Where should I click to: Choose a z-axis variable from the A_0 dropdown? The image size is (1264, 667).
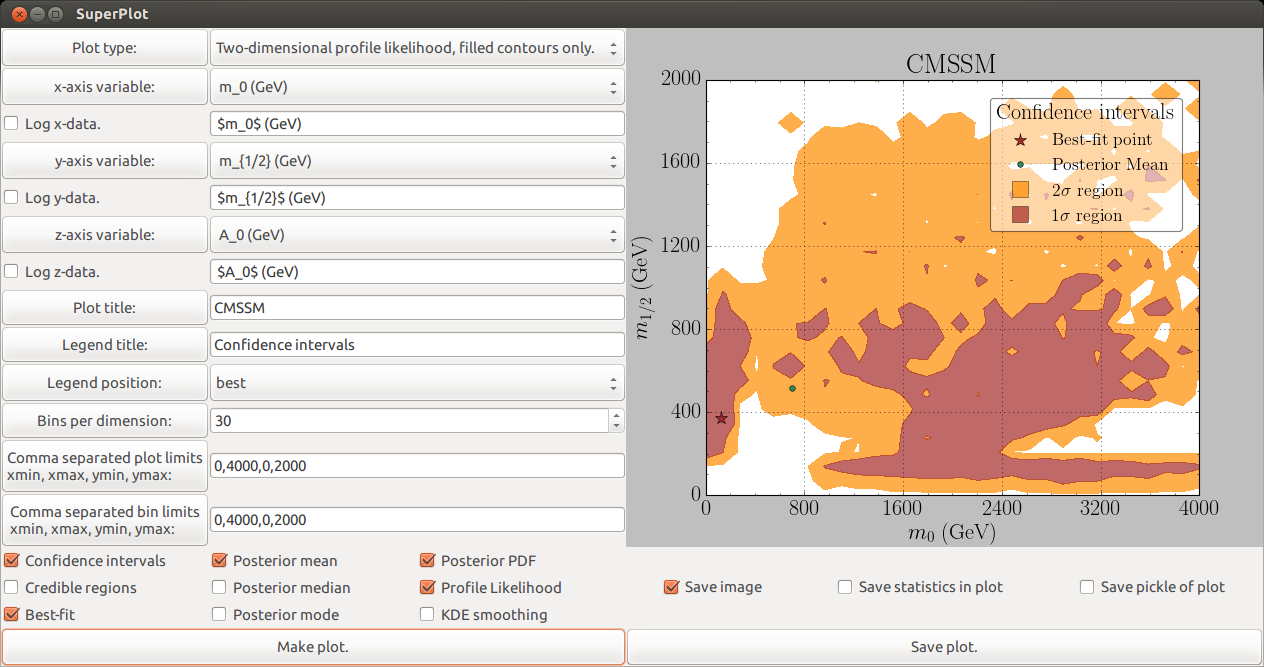coord(417,235)
